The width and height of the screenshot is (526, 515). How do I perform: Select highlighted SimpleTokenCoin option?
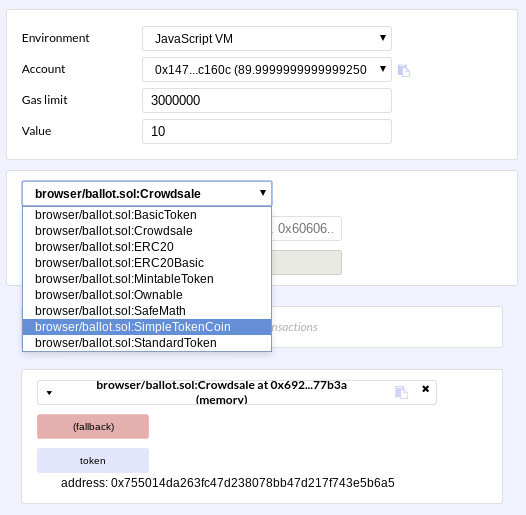click(147, 327)
